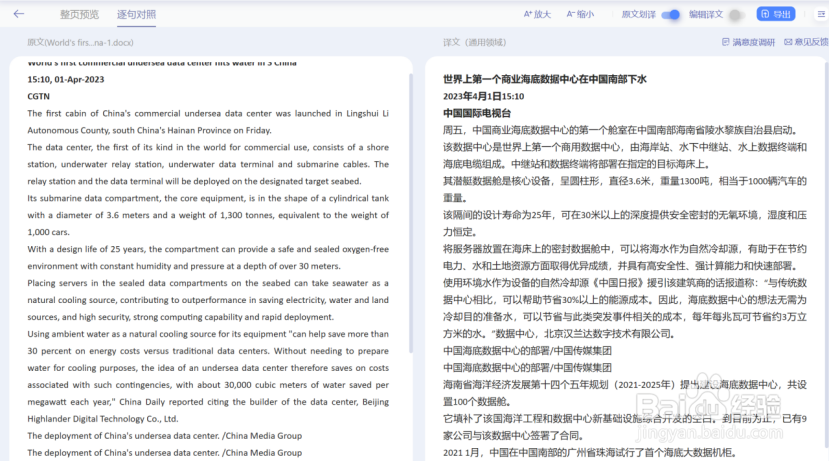Select the translation starting 其潜艇数据舱是核心设备
The height and width of the screenshot is (461, 829).
pos(625,189)
